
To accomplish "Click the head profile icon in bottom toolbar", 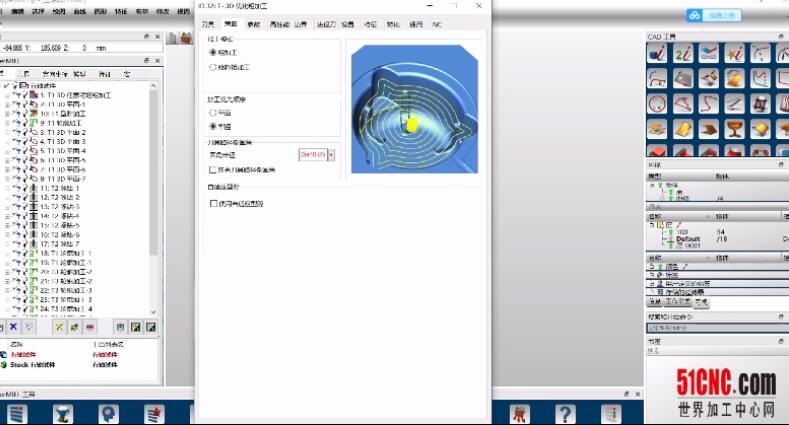I will 106,413.
